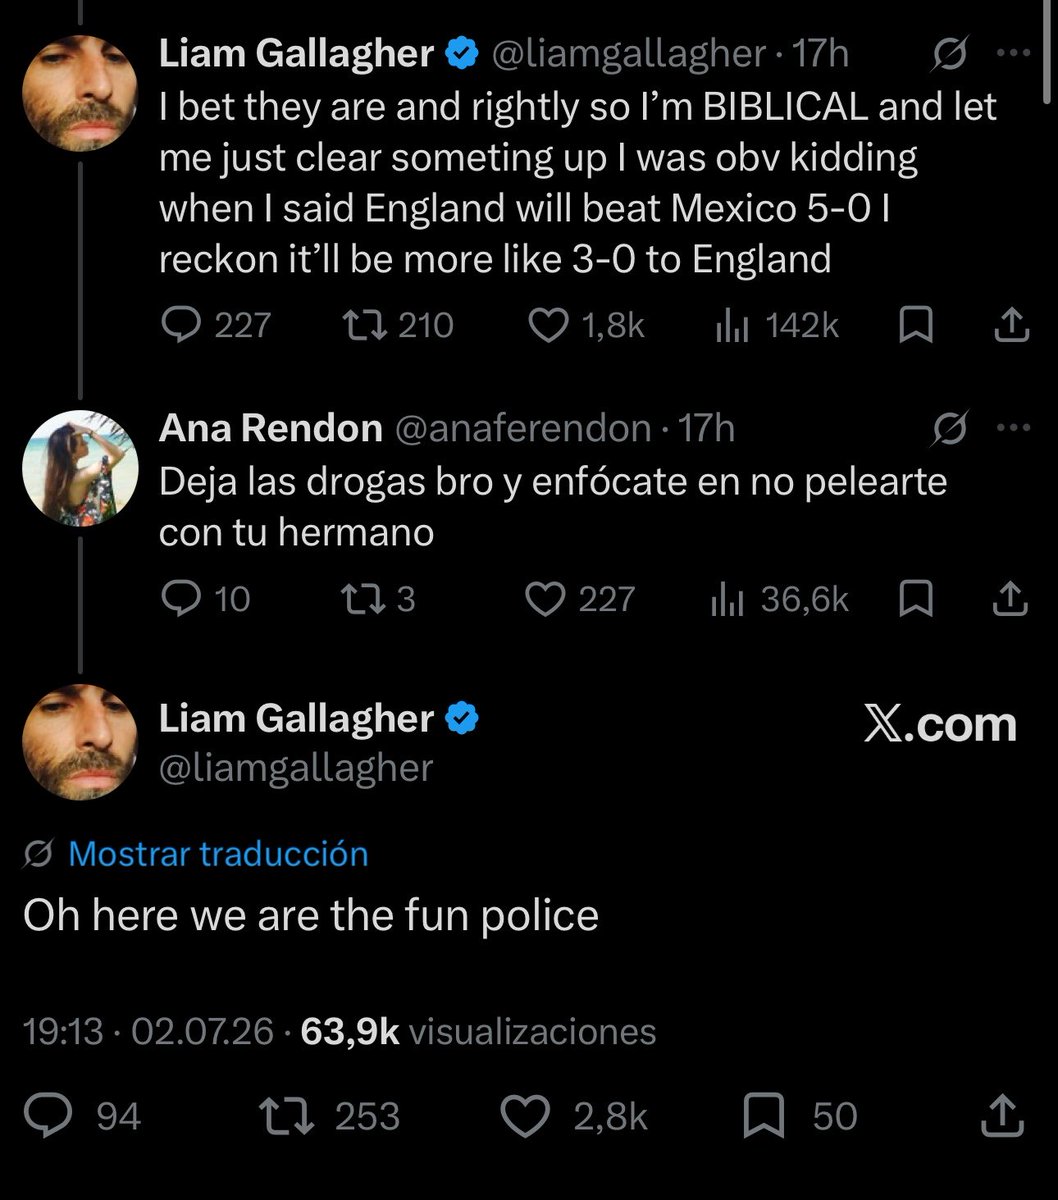1058x1200 pixels.
Task: Share Liam Gallagher's top tweet
Action: click(1010, 324)
